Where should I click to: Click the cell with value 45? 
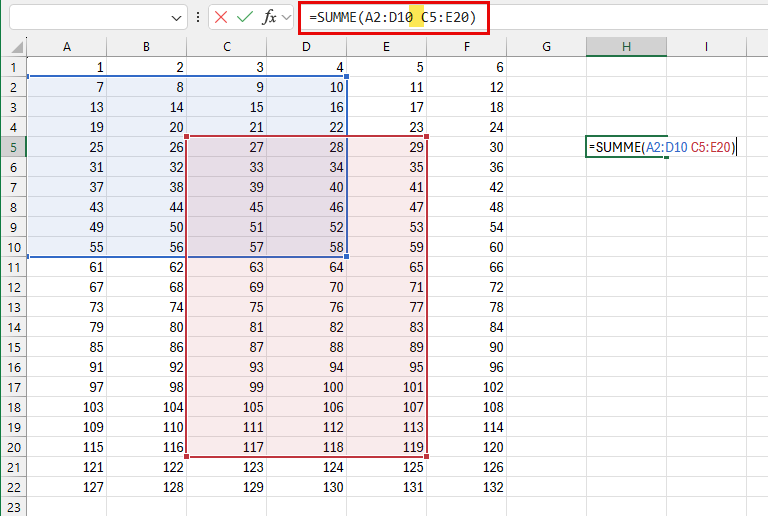(226, 207)
